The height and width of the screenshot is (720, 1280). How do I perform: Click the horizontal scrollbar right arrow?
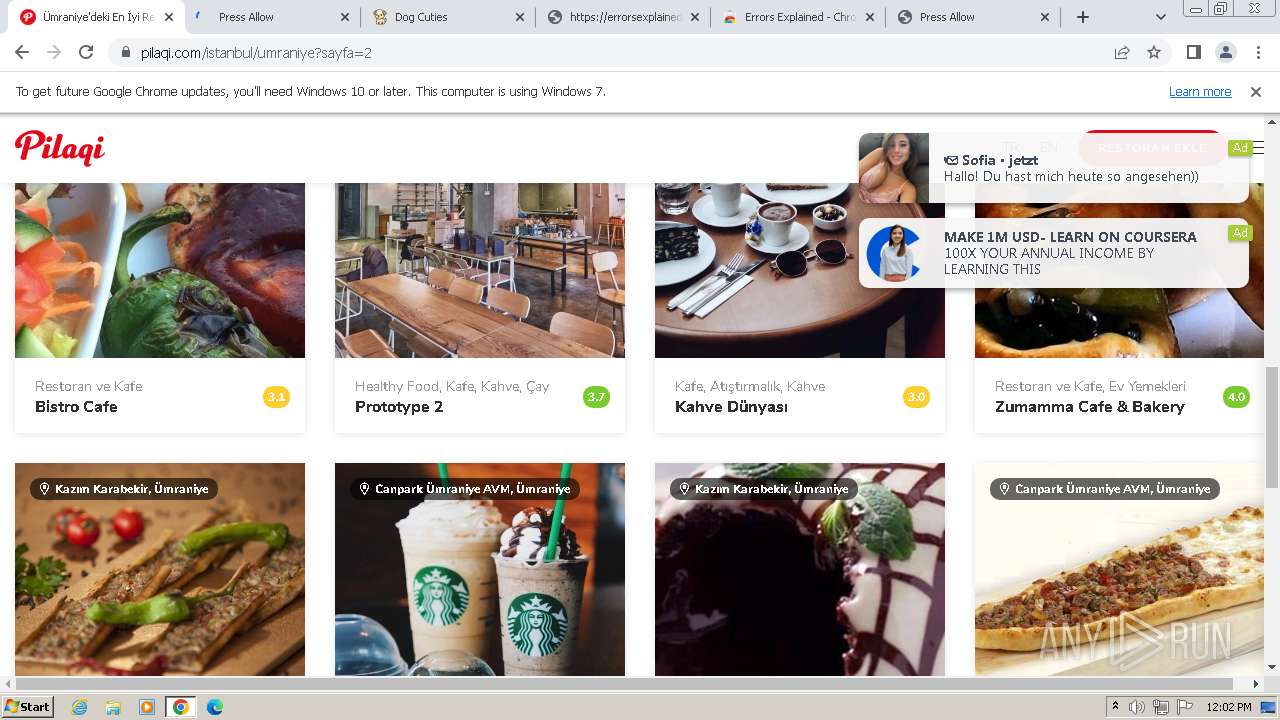coord(1257,684)
